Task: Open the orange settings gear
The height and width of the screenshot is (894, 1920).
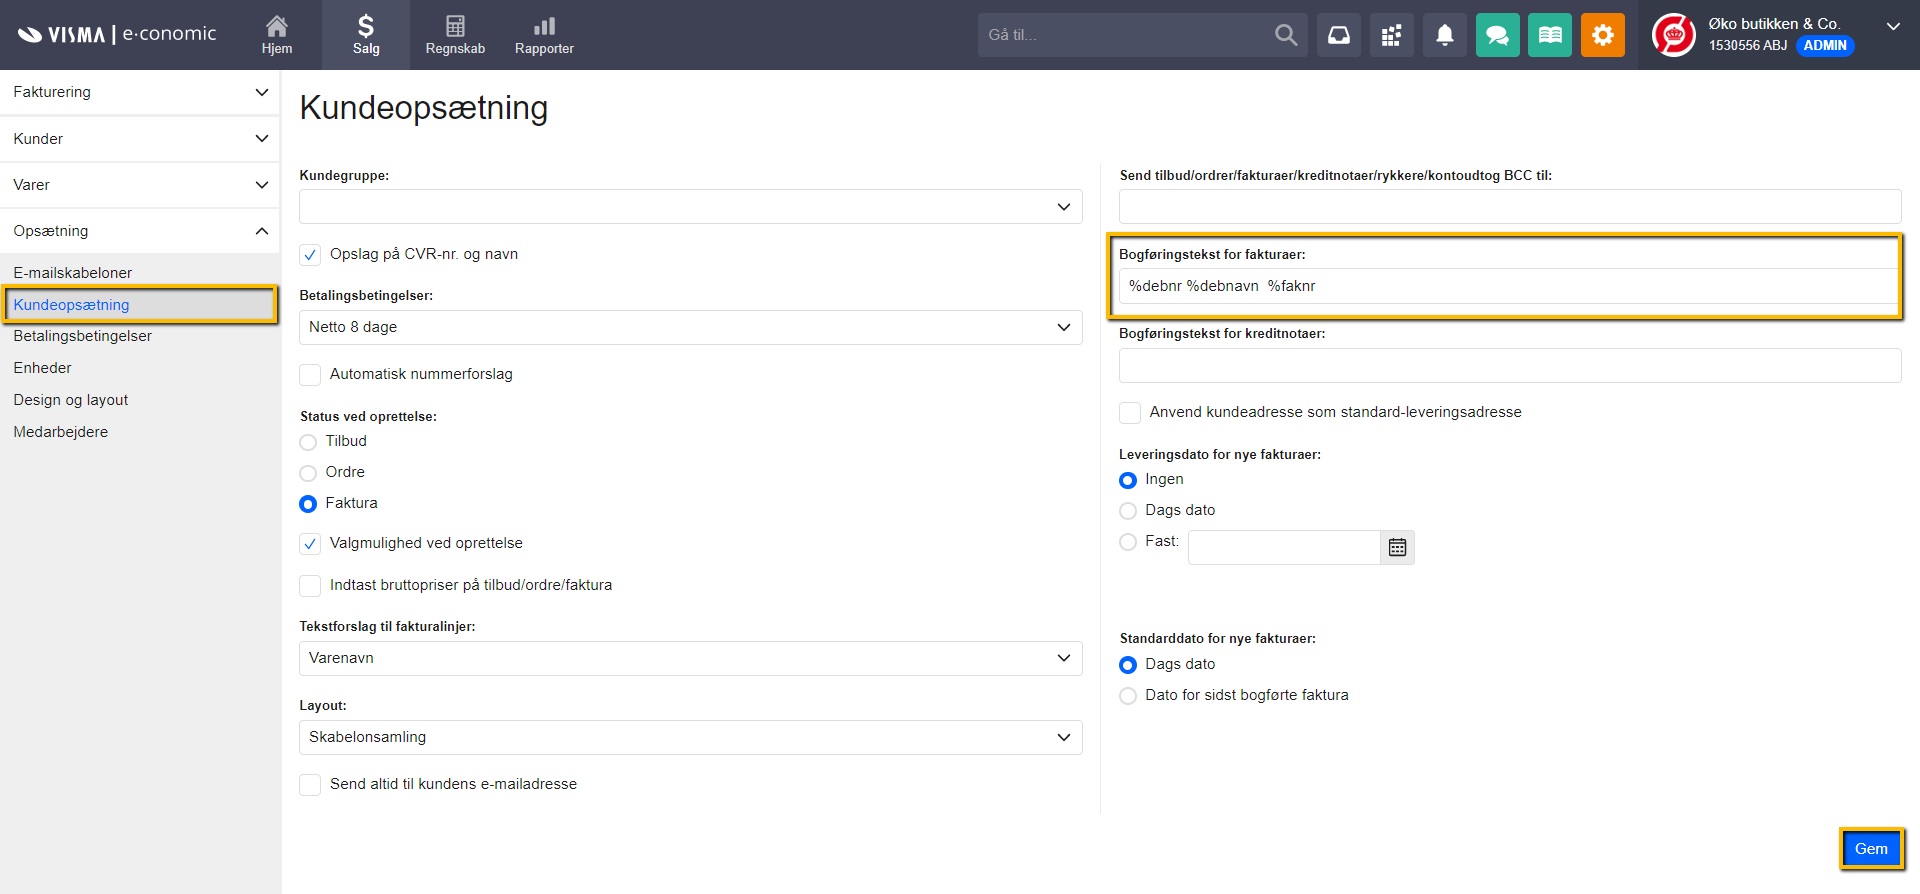Action: [1602, 36]
